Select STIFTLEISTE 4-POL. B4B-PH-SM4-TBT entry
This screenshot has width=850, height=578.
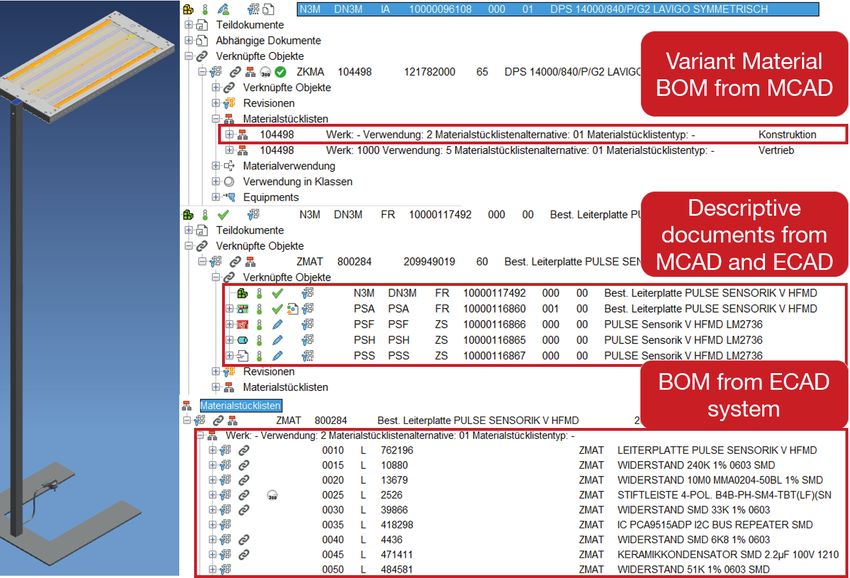click(724, 495)
